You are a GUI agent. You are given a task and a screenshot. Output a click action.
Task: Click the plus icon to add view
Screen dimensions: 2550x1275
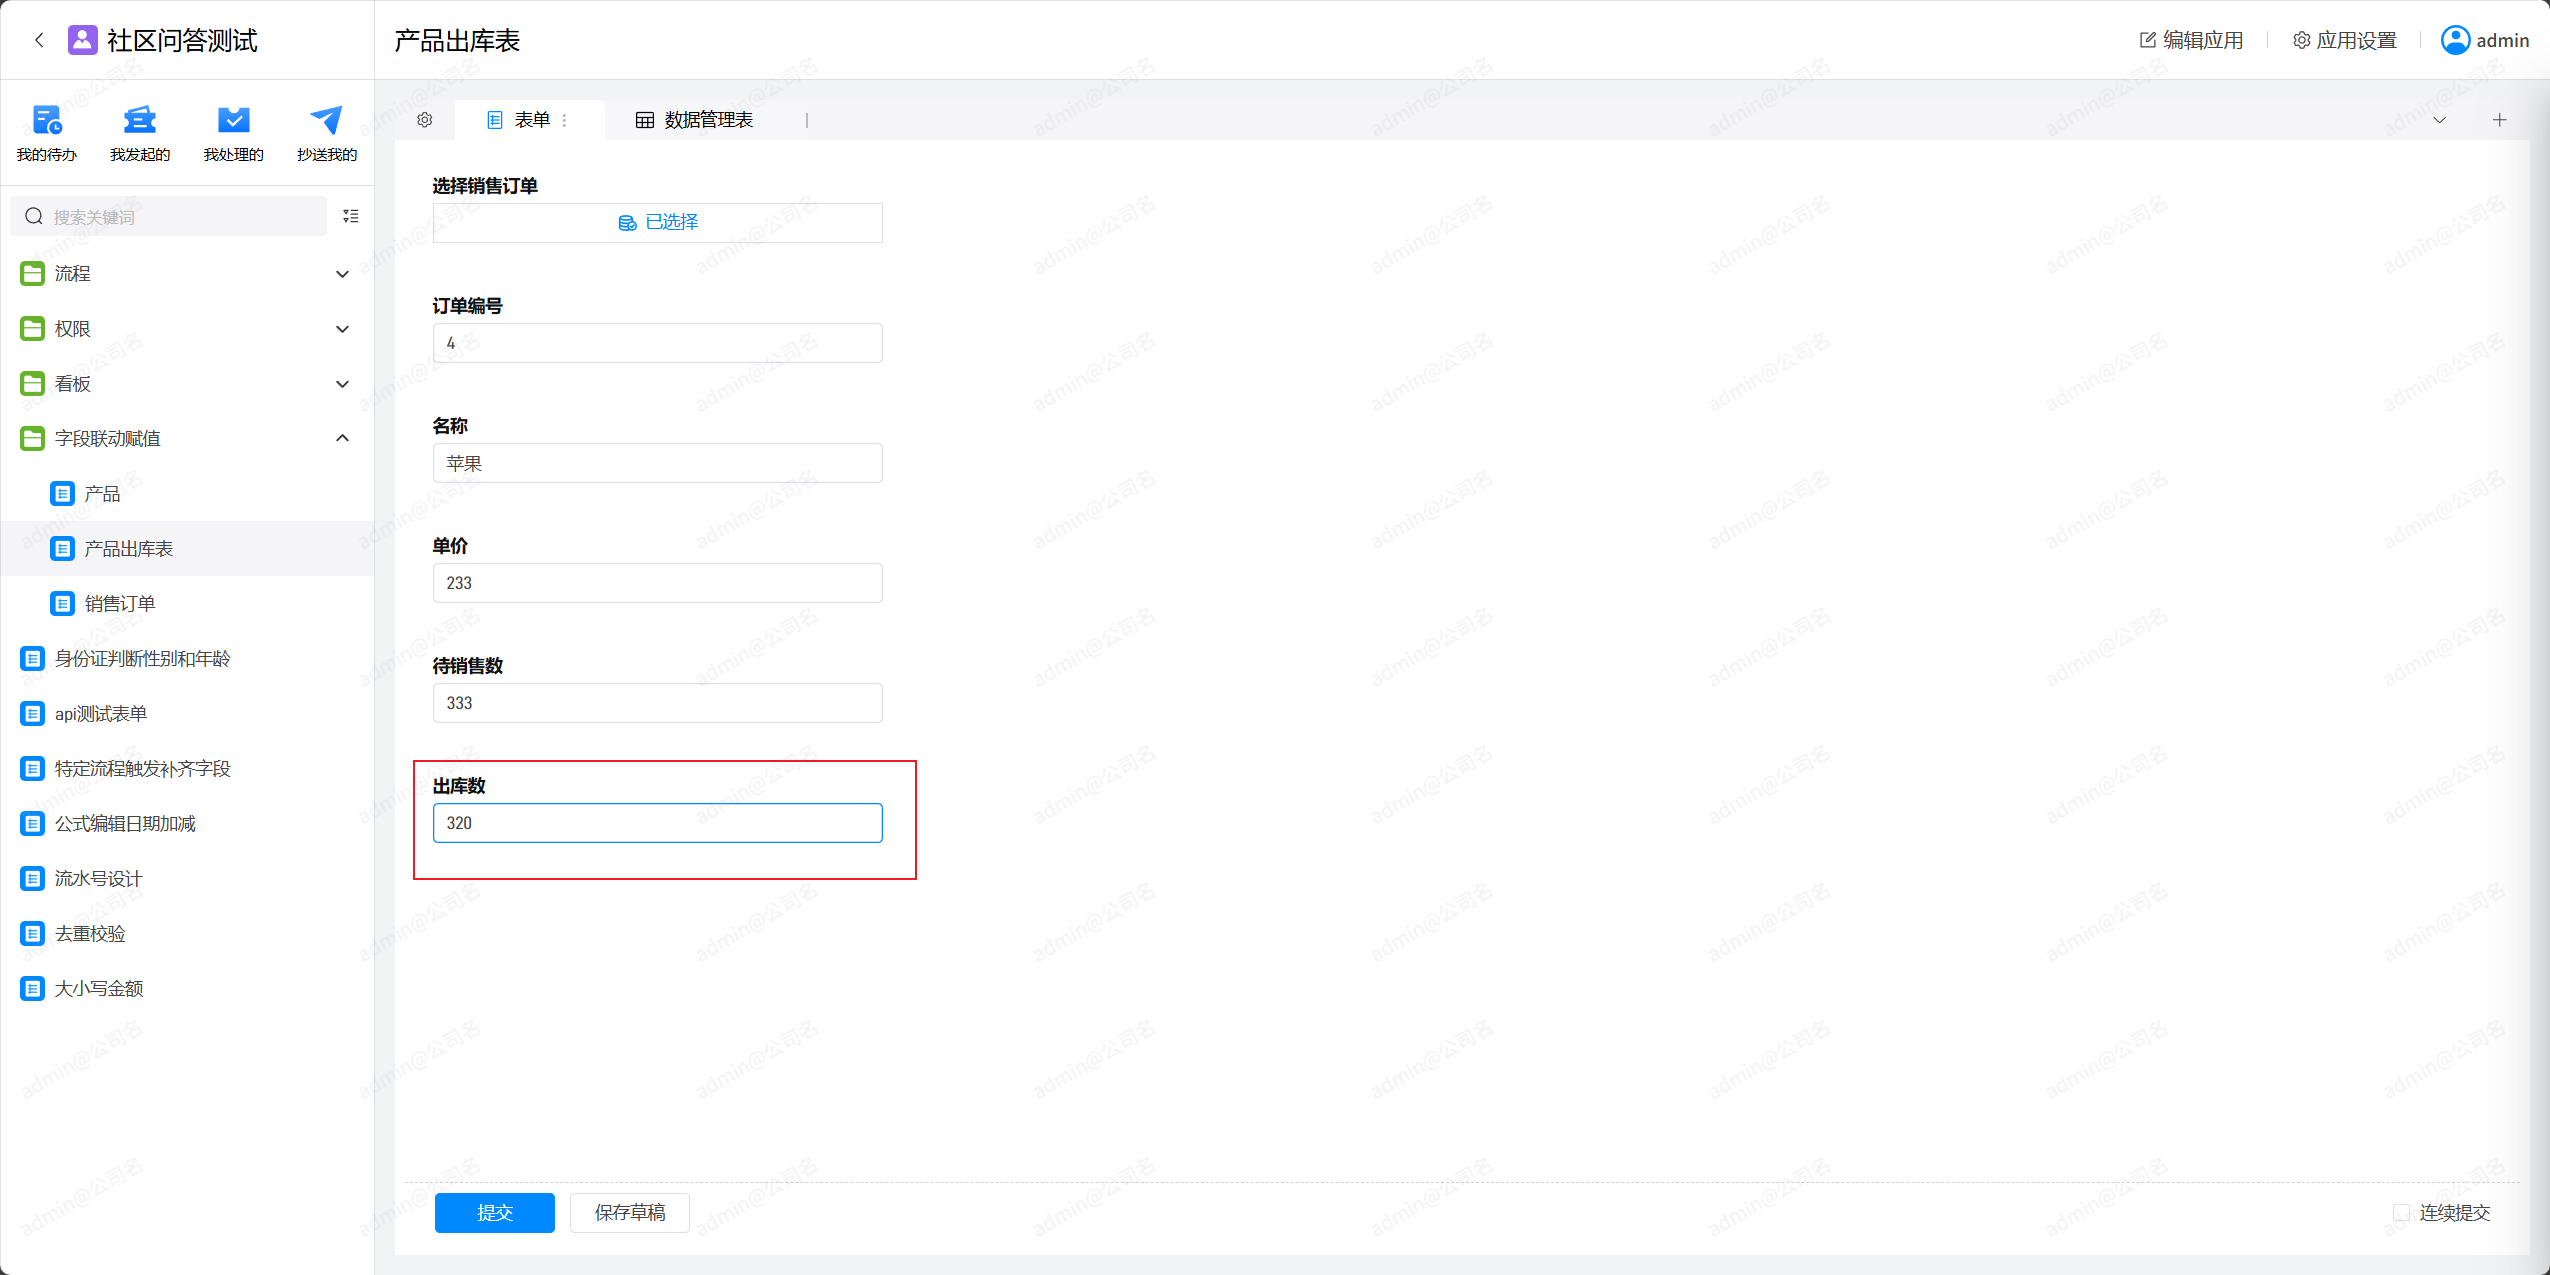2499,120
